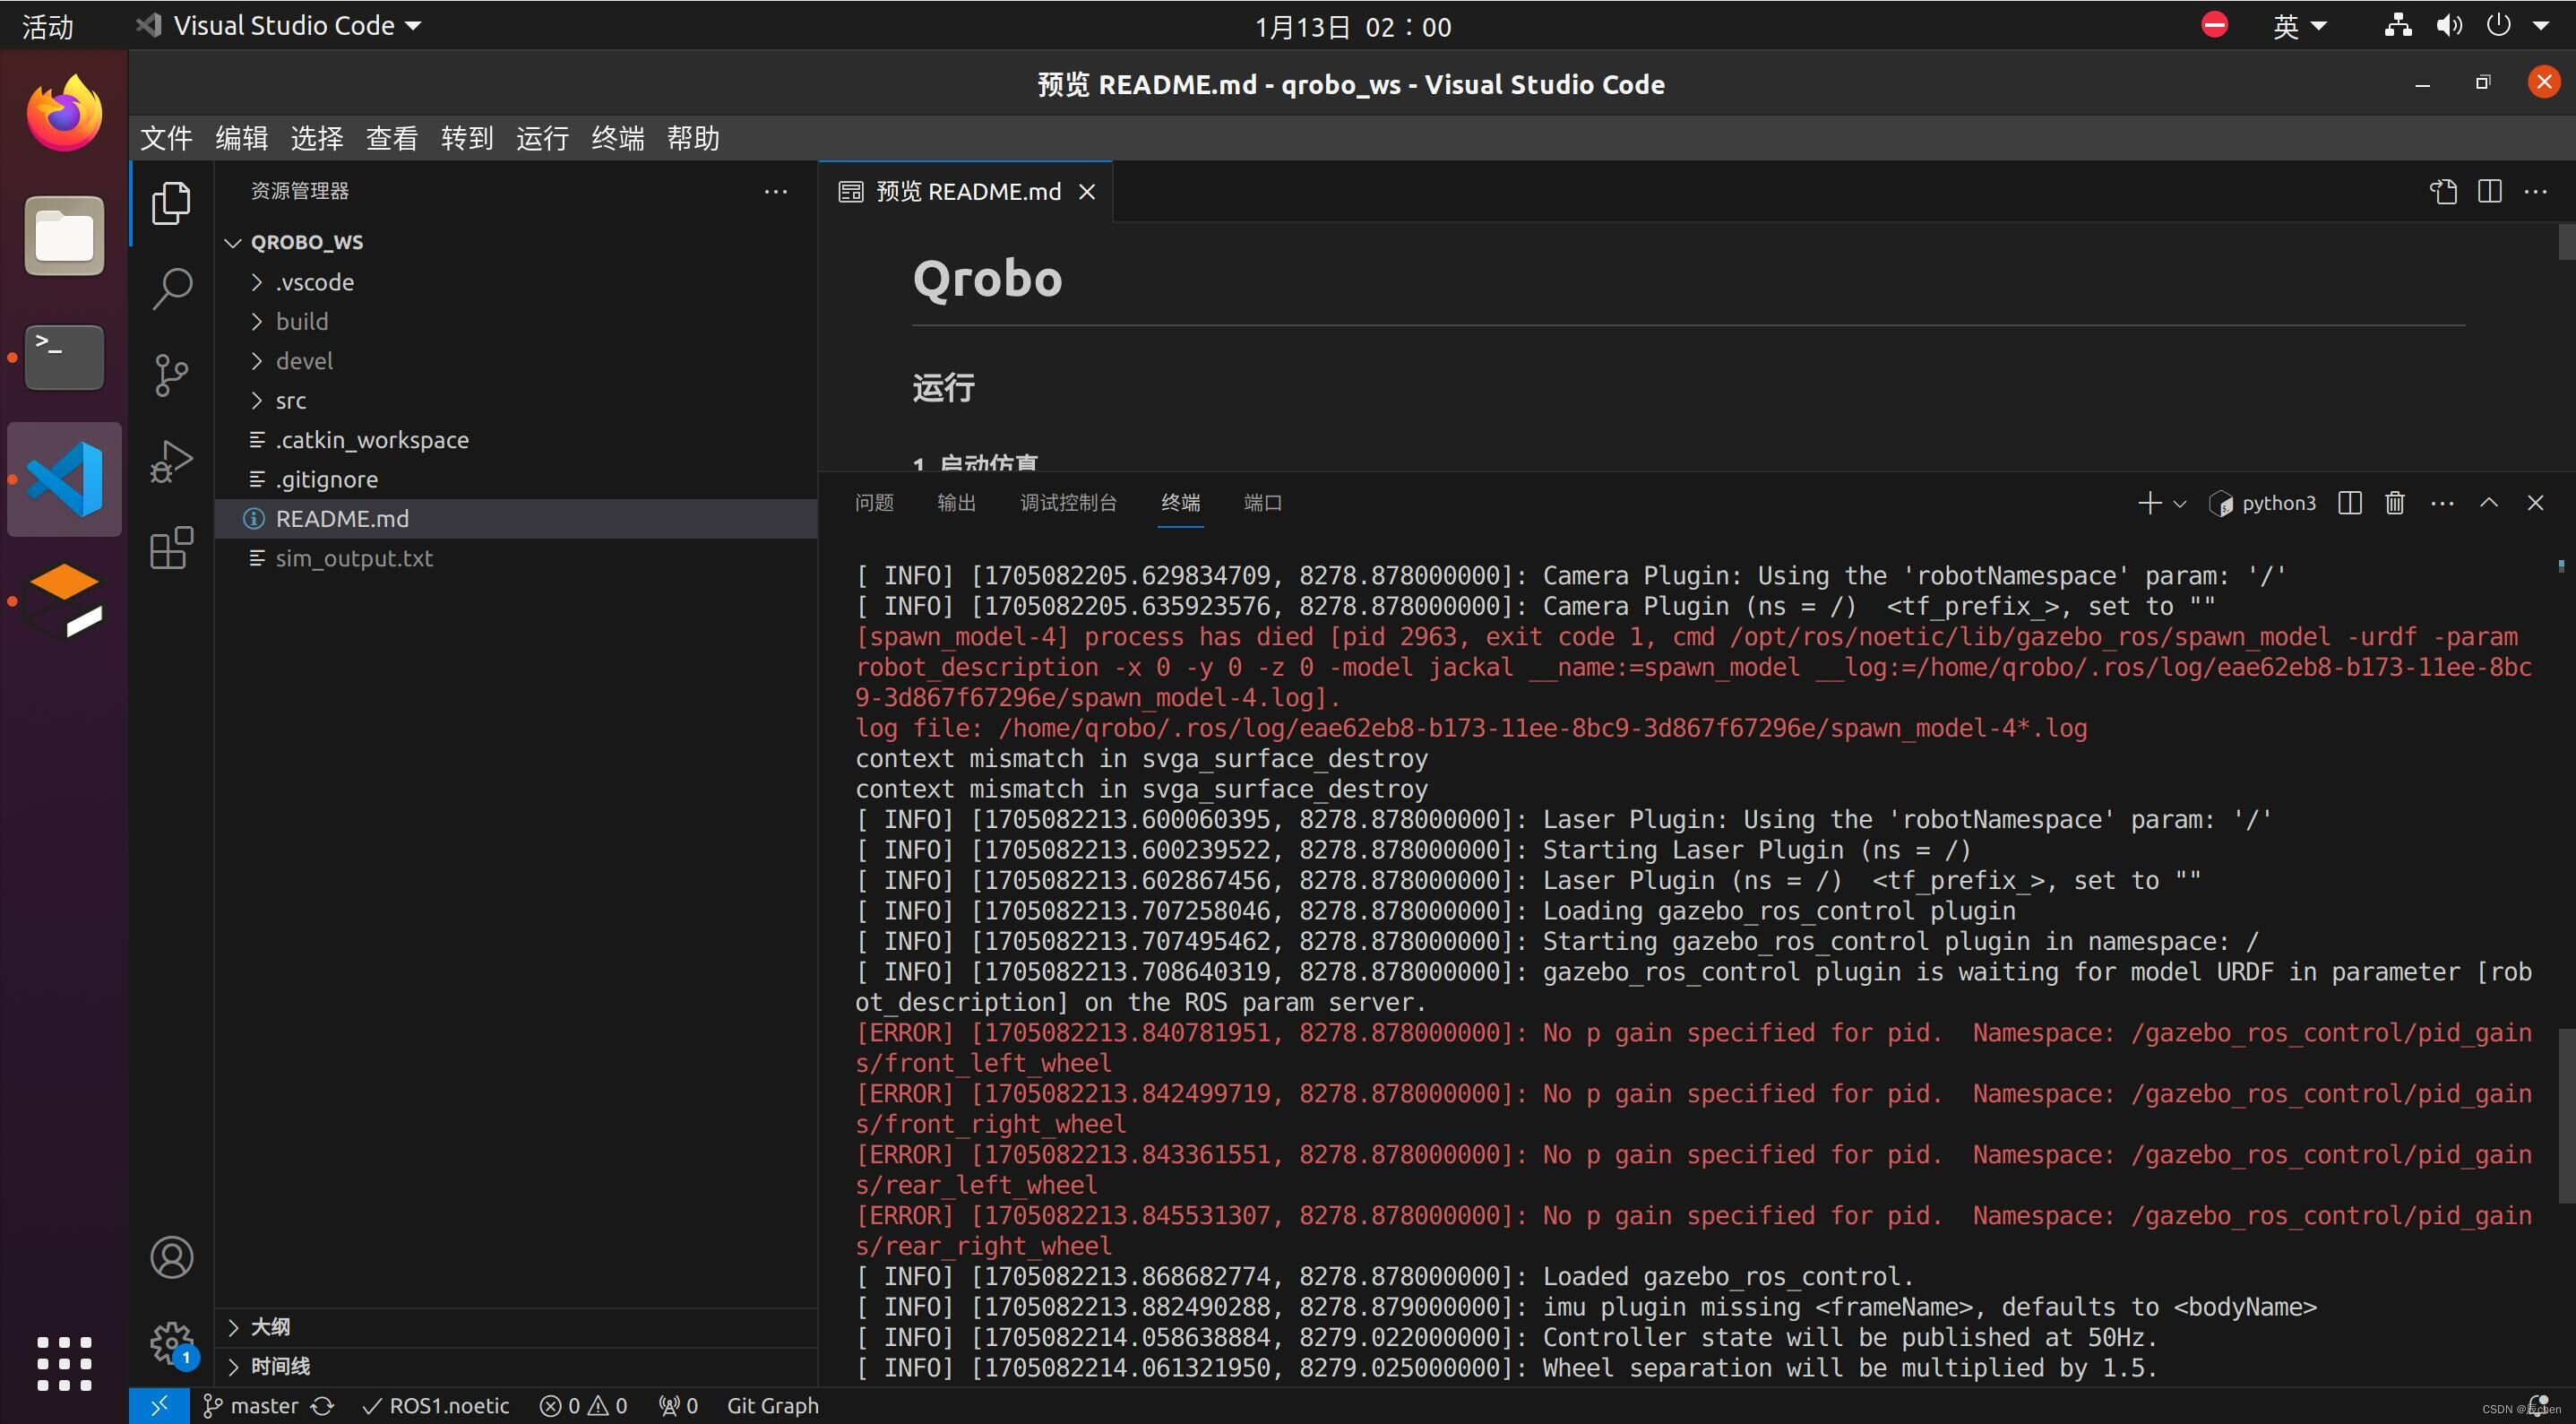The width and height of the screenshot is (2576, 1424).
Task: Click the Explorer panel more actions ellipsis
Action: click(776, 191)
